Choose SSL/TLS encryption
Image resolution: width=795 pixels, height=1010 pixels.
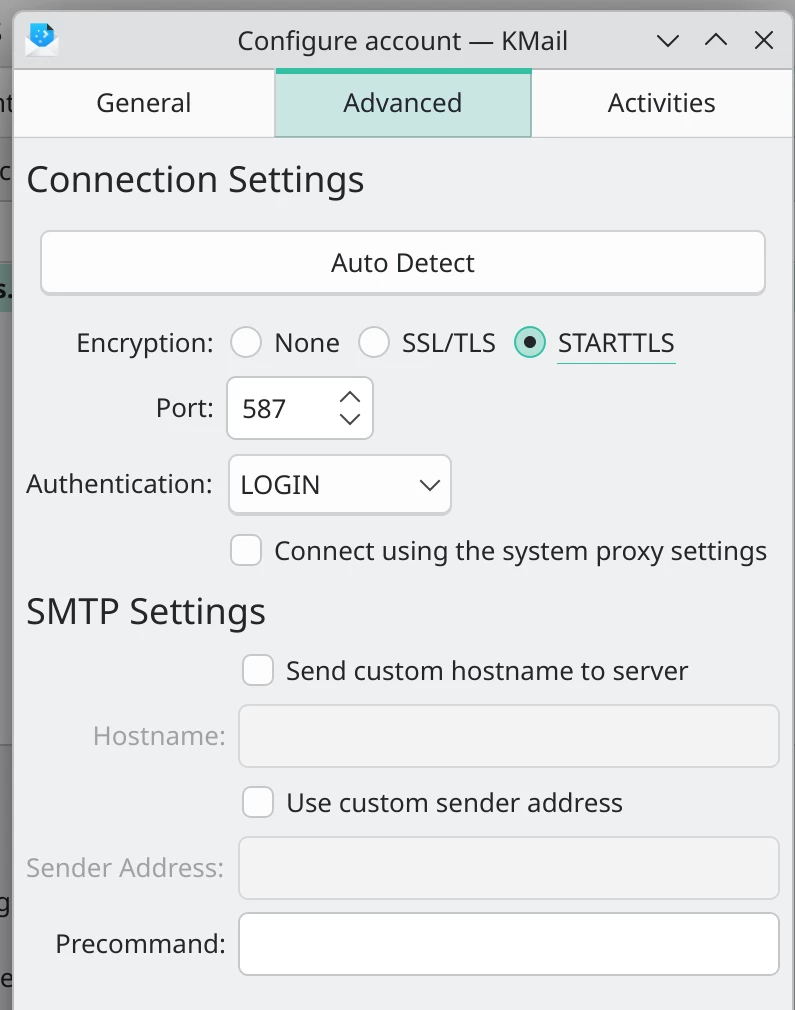point(374,343)
